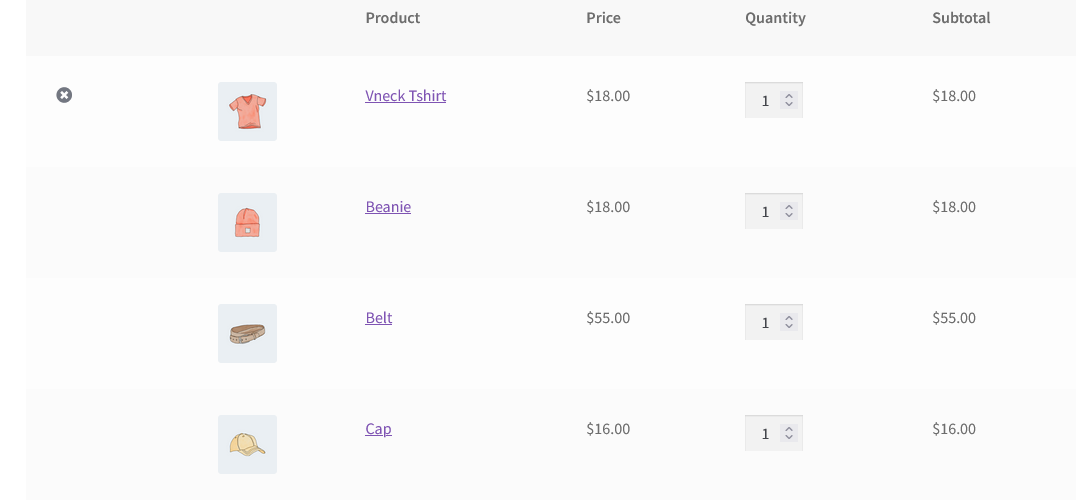Open the Belt product link
1076x501 pixels.
[378, 318]
